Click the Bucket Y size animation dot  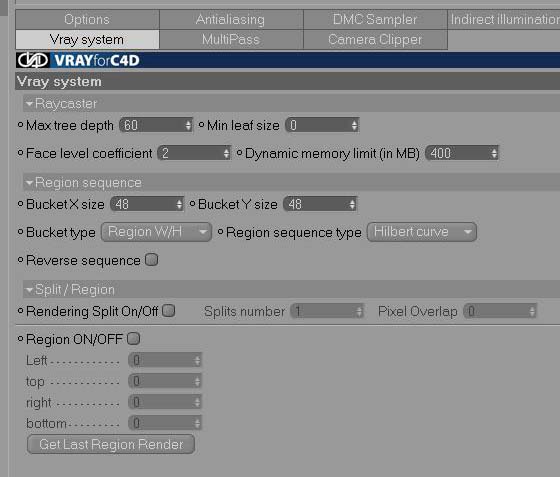pos(192,204)
